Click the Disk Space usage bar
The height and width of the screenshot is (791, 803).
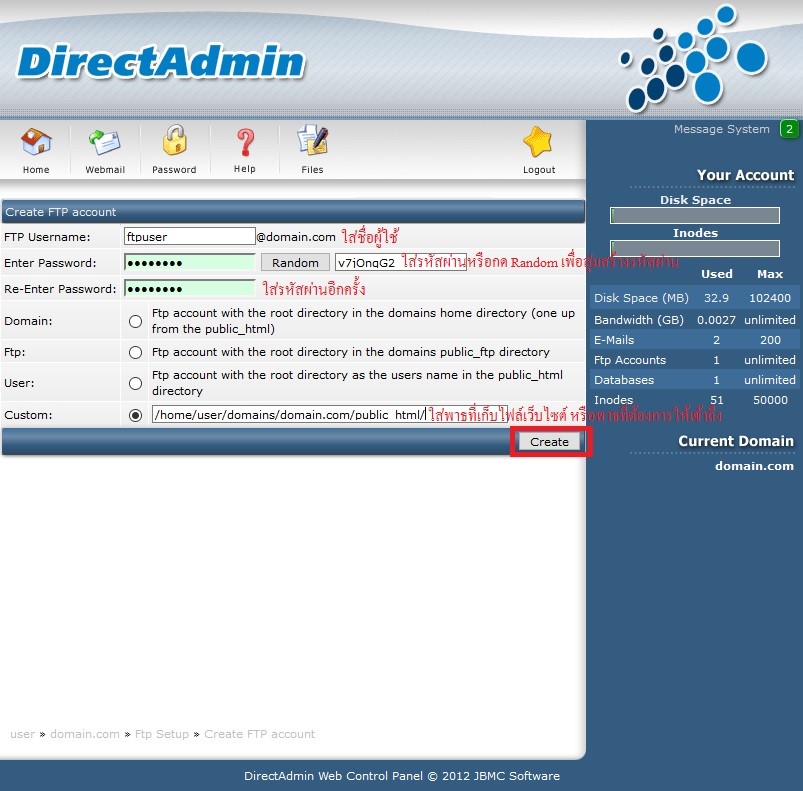pyautogui.click(x=695, y=216)
